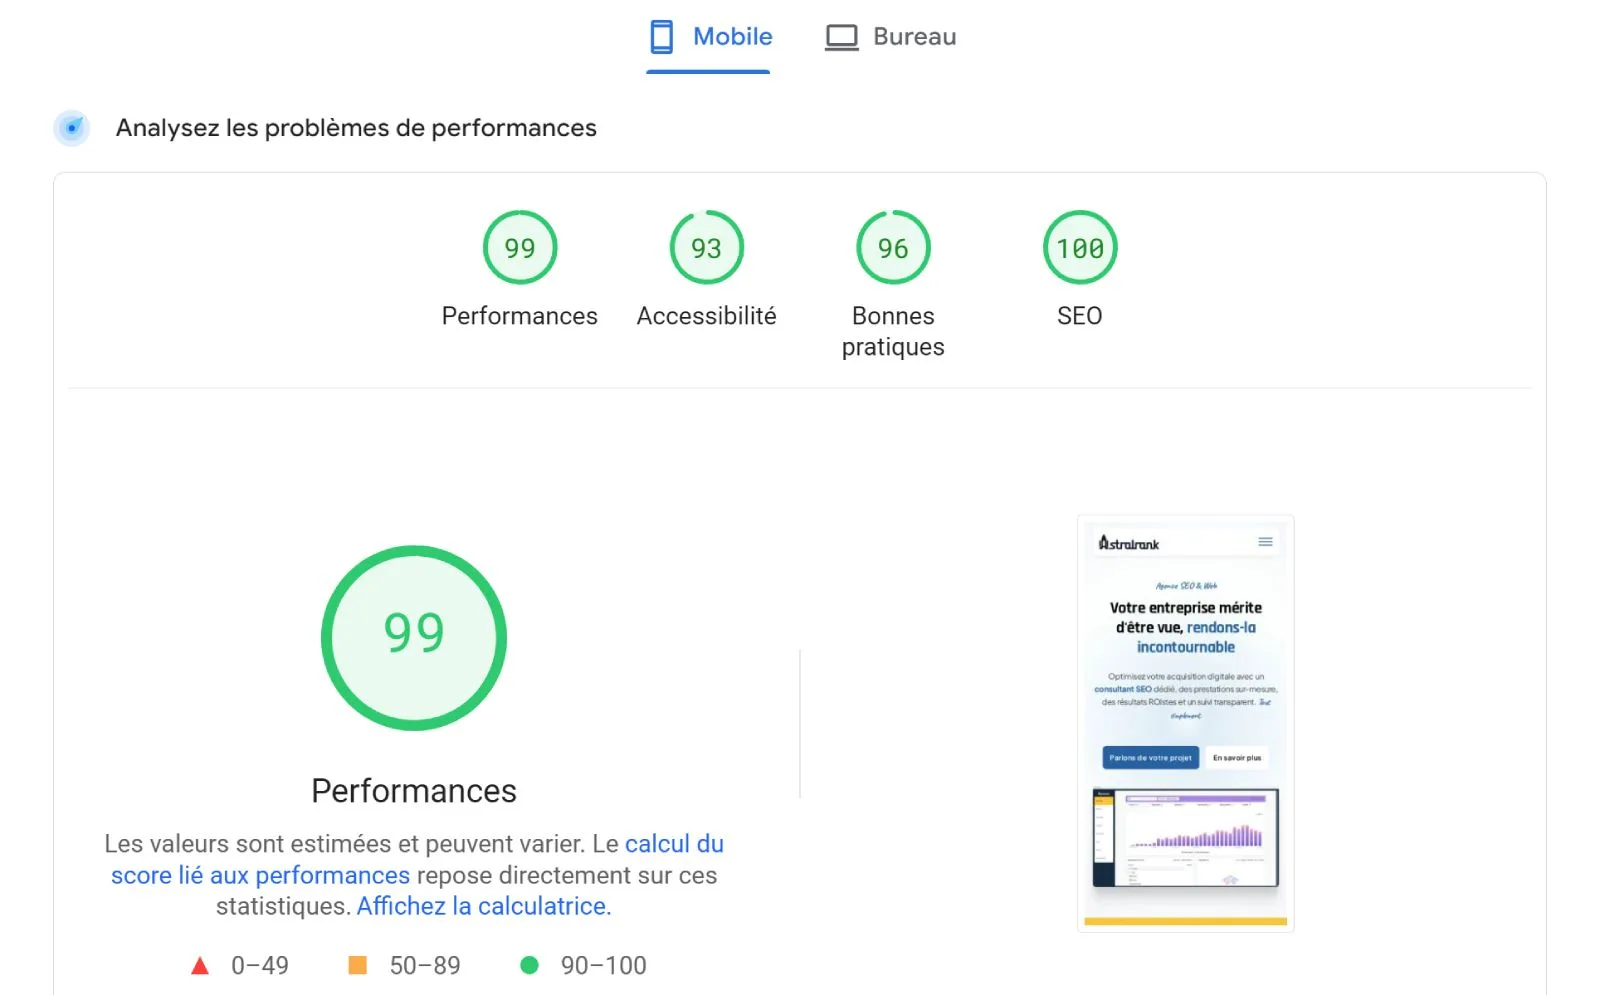Click the mobile phone icon beside Mobile tab
This screenshot has height=995, width=1600.
tap(660, 36)
